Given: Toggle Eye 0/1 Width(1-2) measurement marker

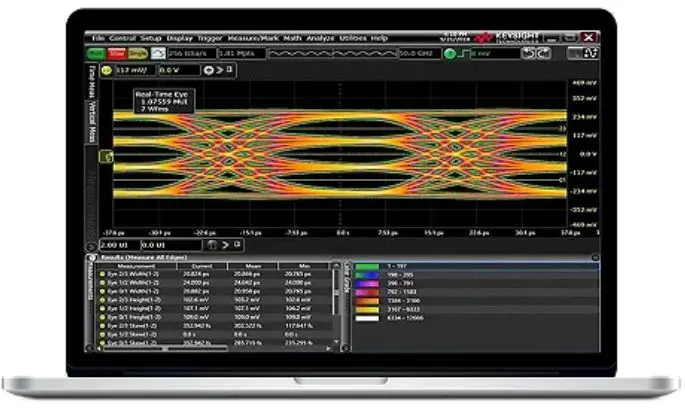Looking at the screenshot, I should [102, 291].
